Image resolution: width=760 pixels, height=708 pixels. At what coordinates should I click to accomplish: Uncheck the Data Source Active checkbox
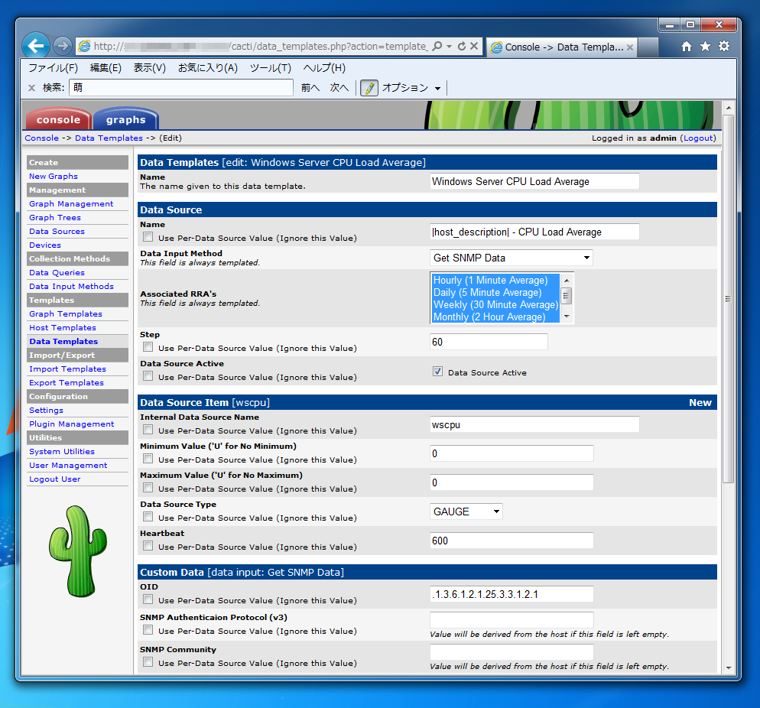(438, 372)
